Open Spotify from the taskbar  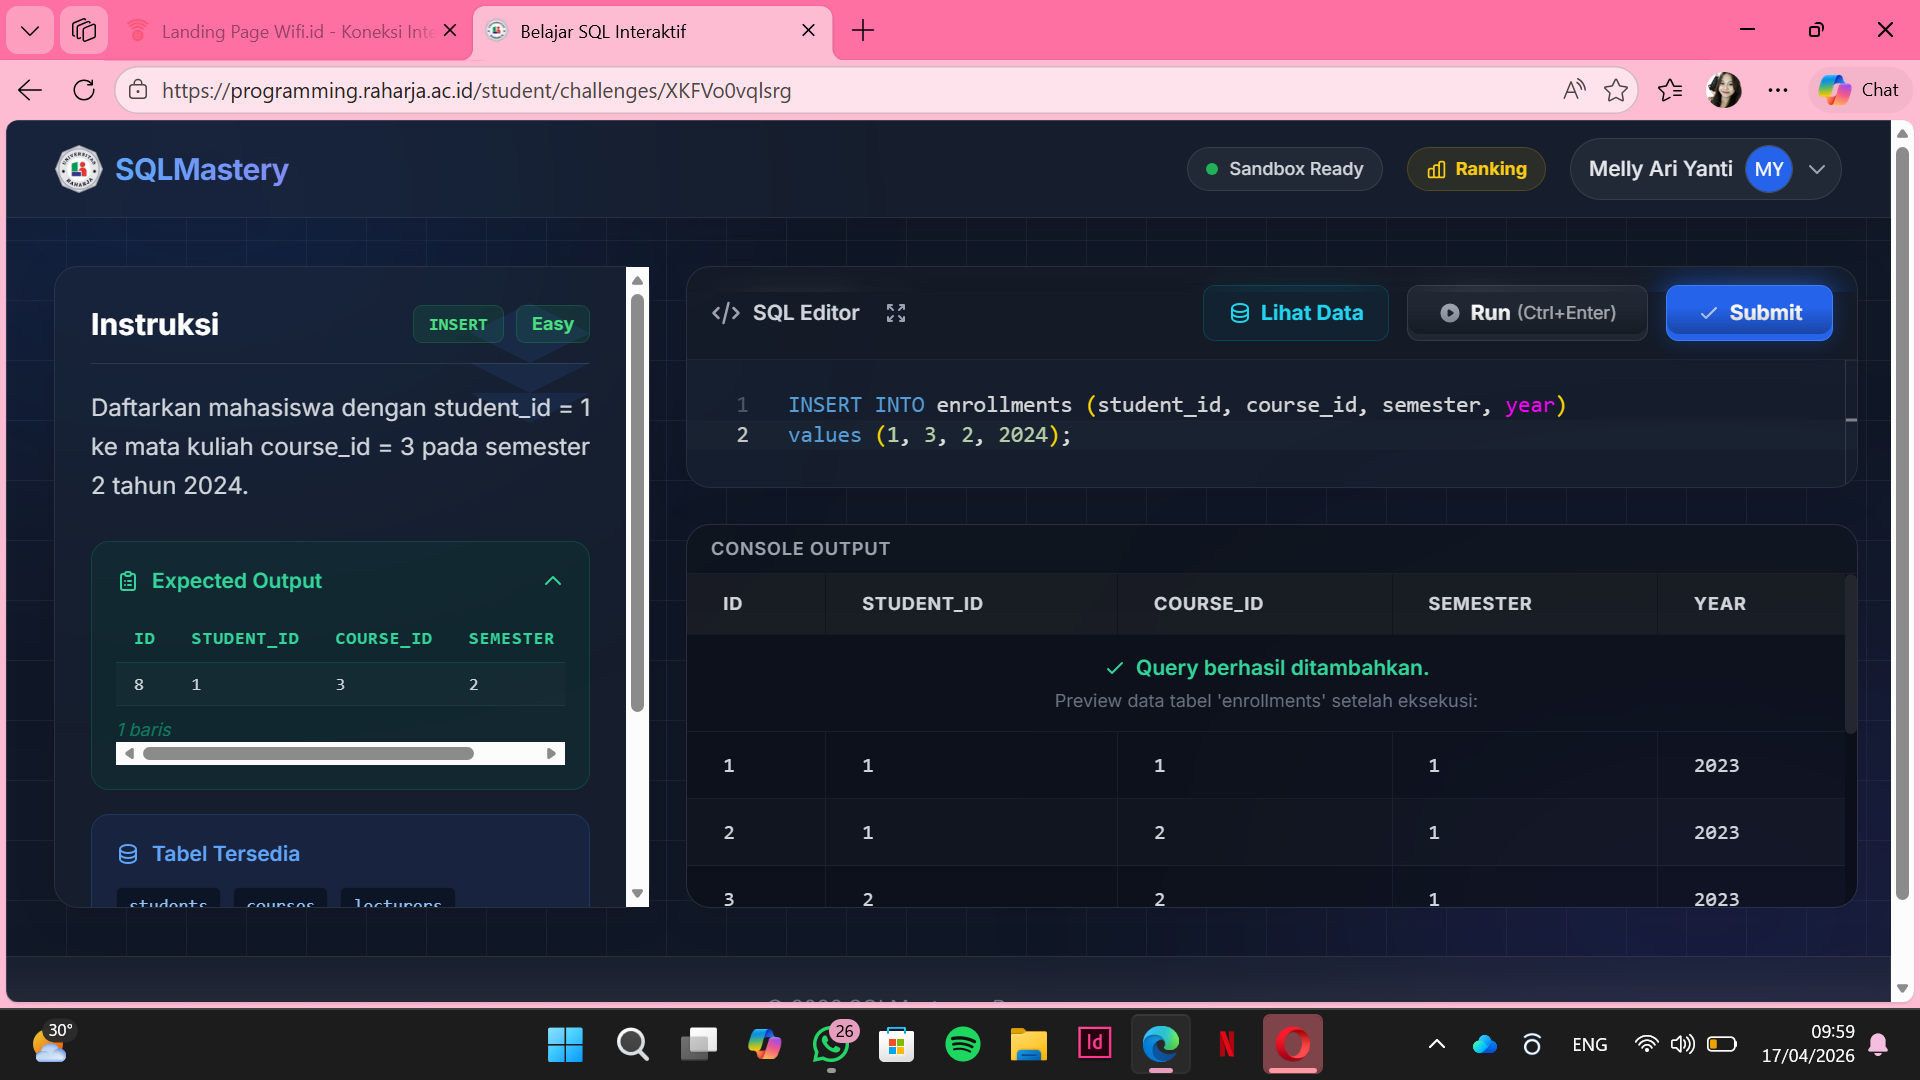pos(962,1044)
